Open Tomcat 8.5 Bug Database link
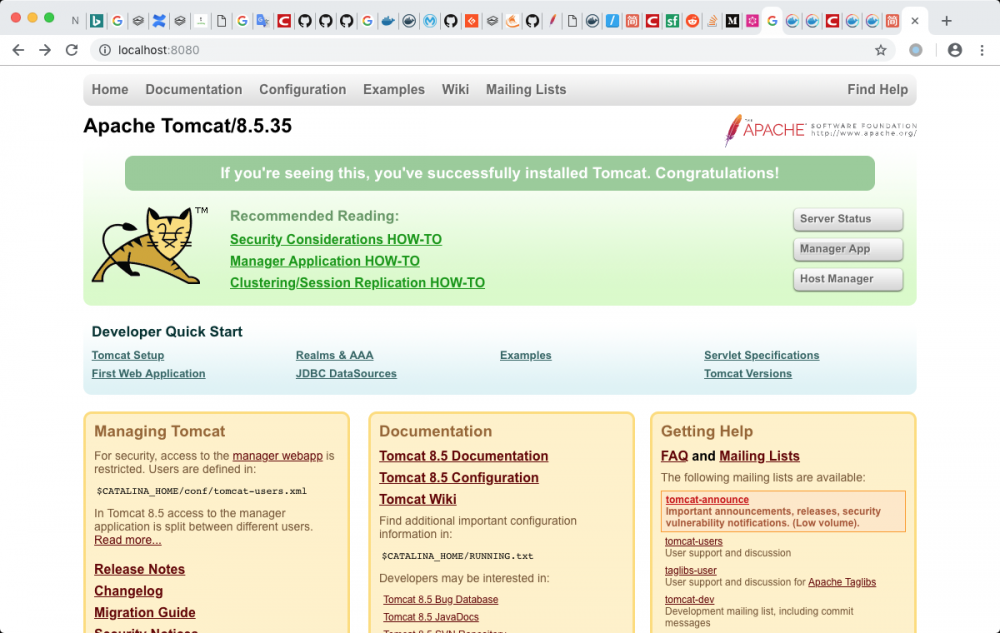1000x633 pixels. tap(441, 599)
